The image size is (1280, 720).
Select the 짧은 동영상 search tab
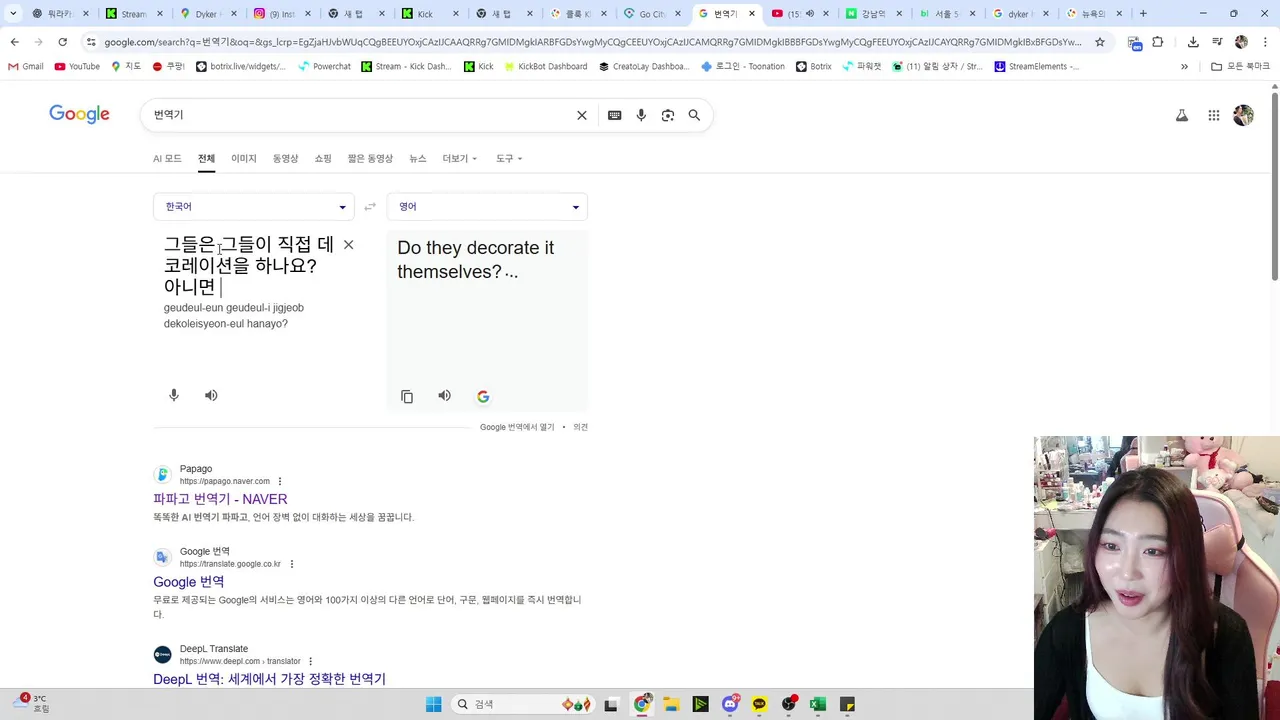(x=370, y=158)
